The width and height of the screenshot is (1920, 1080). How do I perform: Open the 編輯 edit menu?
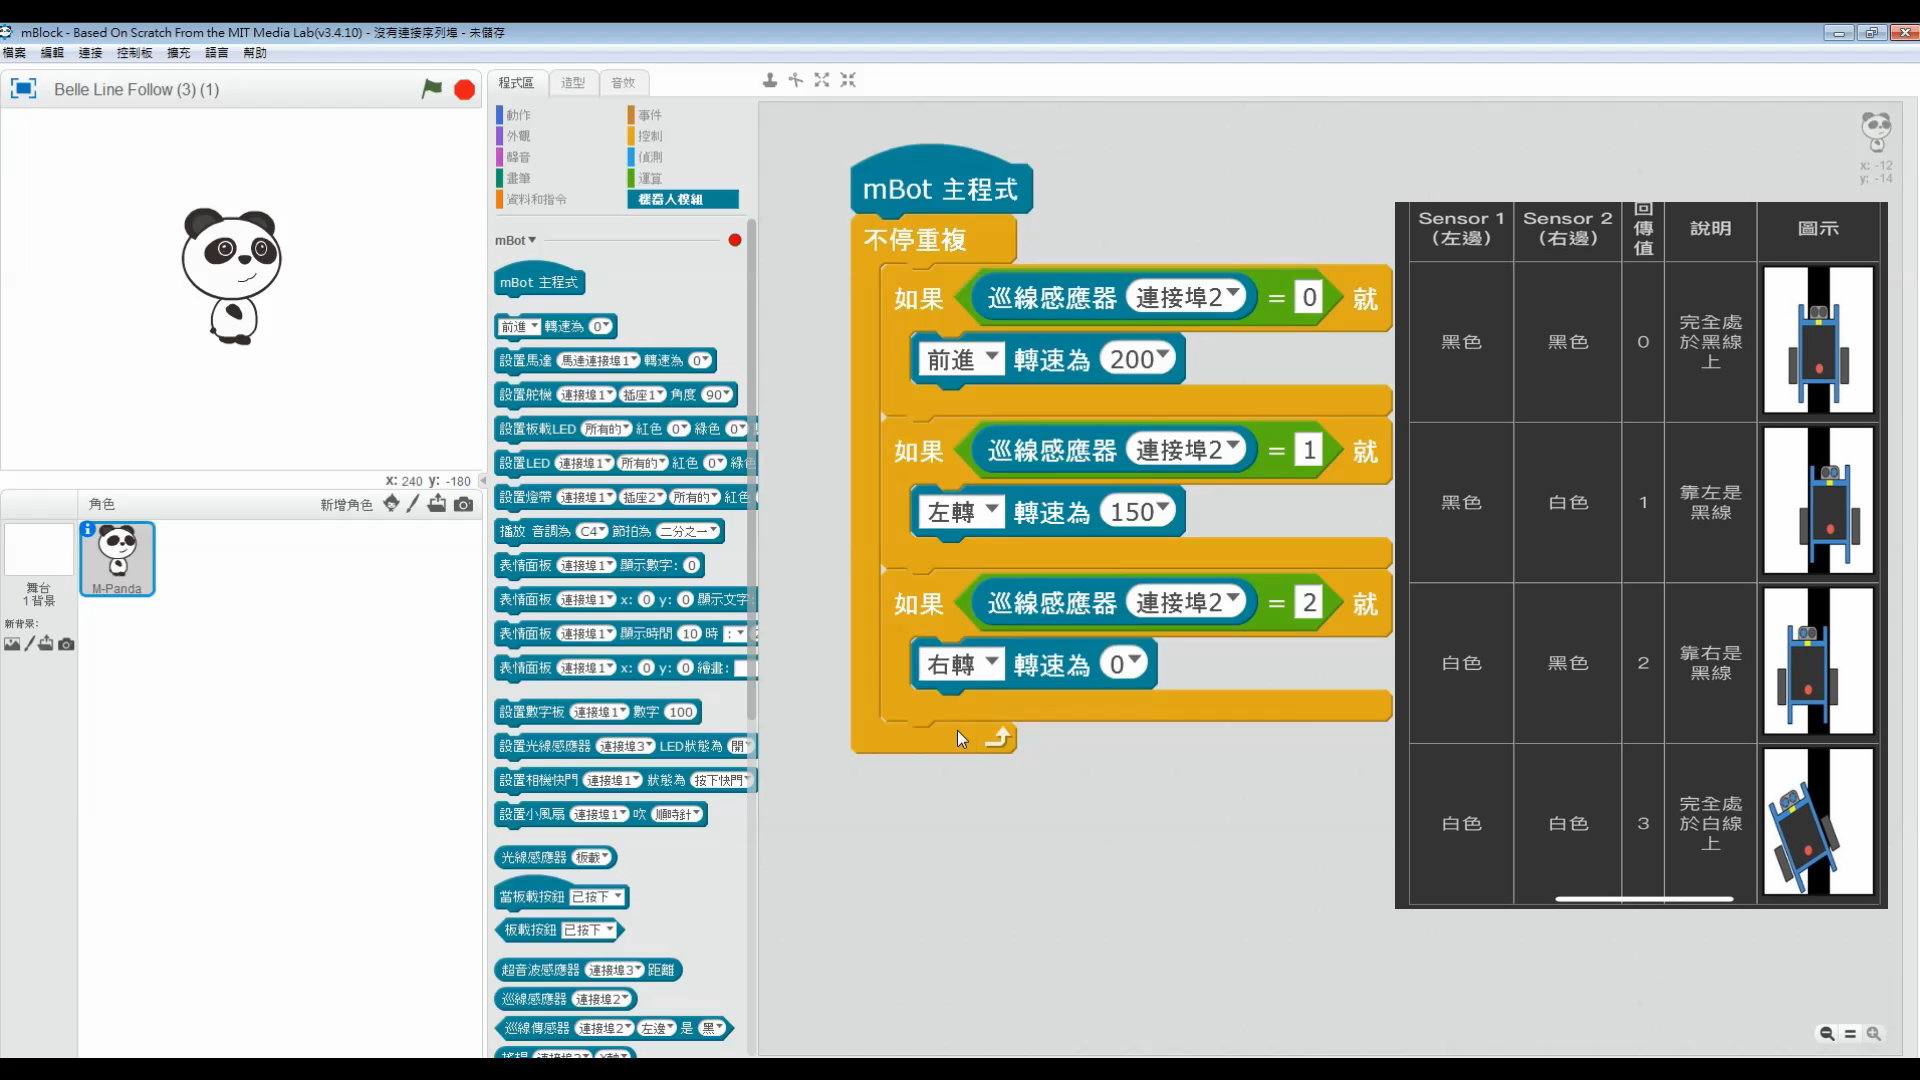(x=52, y=53)
